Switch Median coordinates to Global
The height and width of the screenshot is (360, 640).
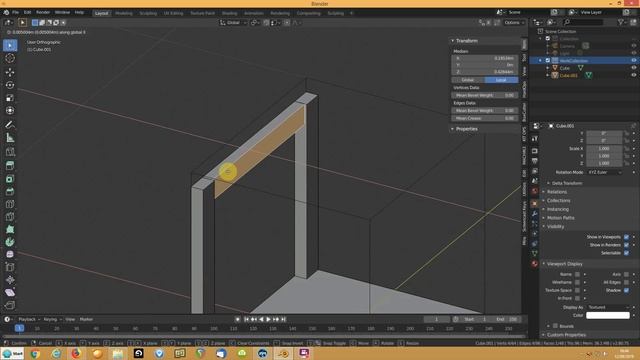tap(468, 80)
